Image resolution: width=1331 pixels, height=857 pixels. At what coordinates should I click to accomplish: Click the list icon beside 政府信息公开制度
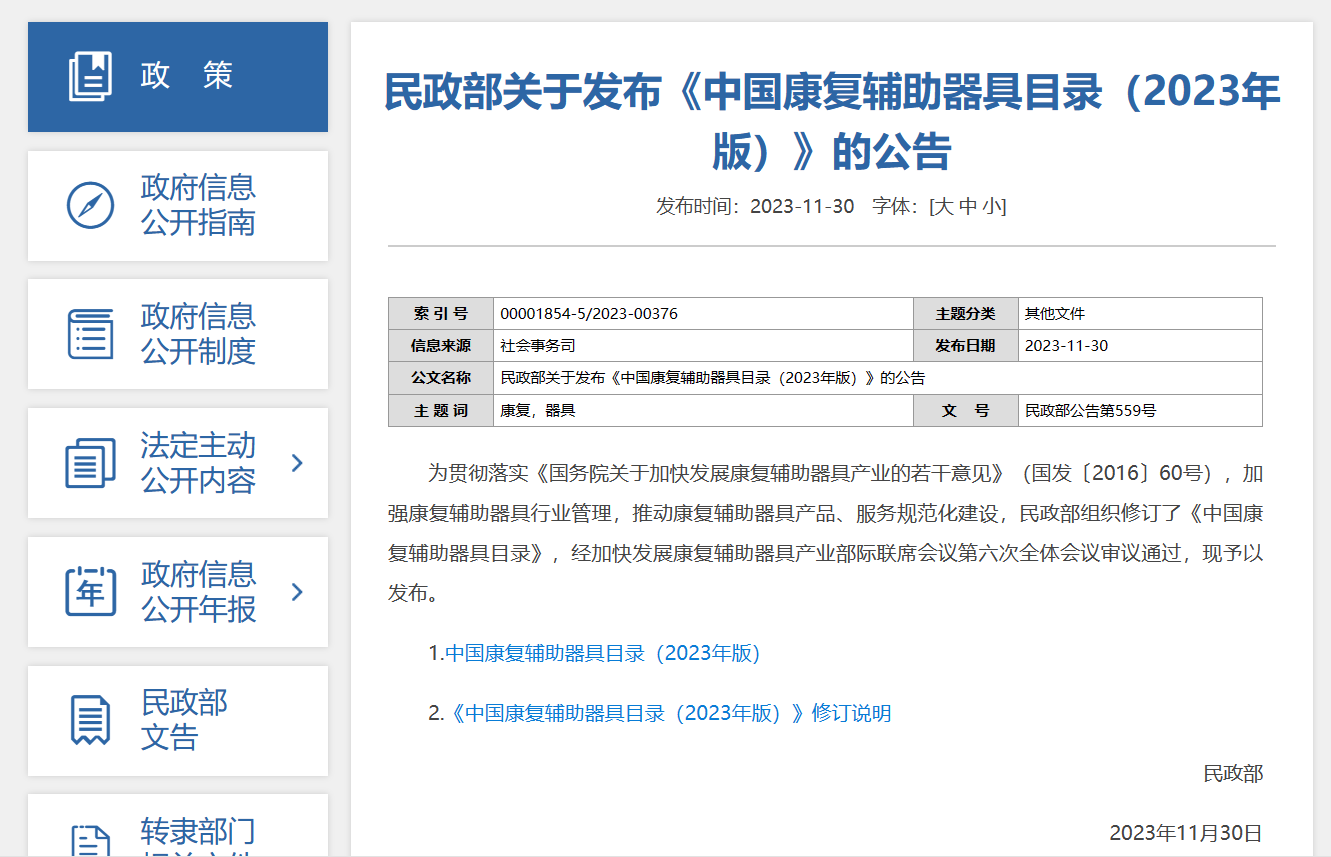(90, 334)
